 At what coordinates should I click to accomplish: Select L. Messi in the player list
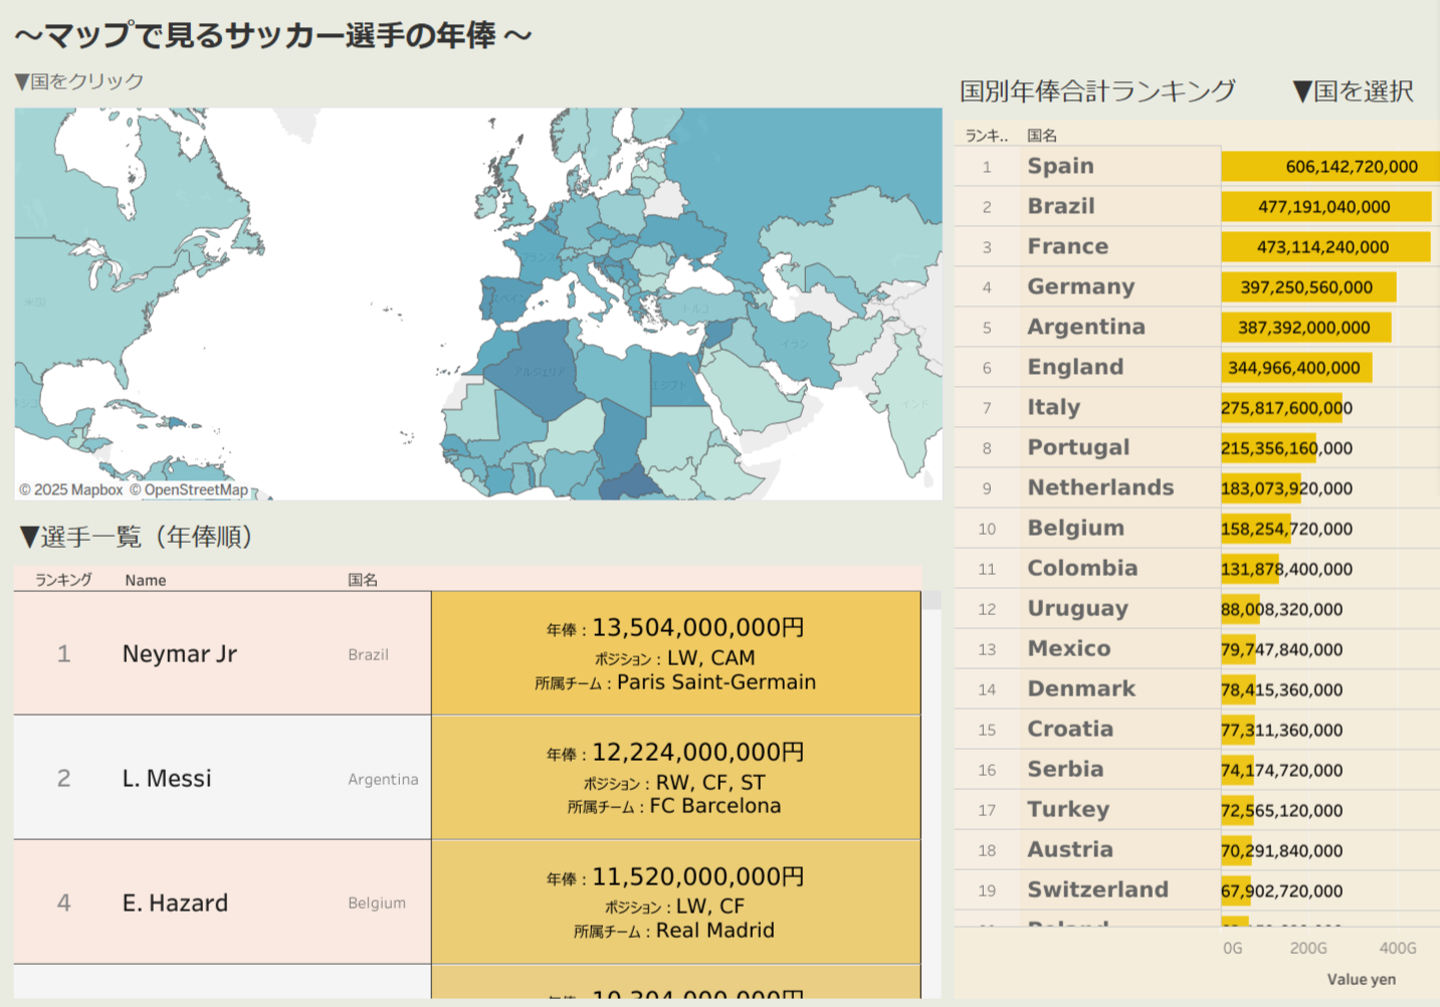pyautogui.click(x=166, y=778)
